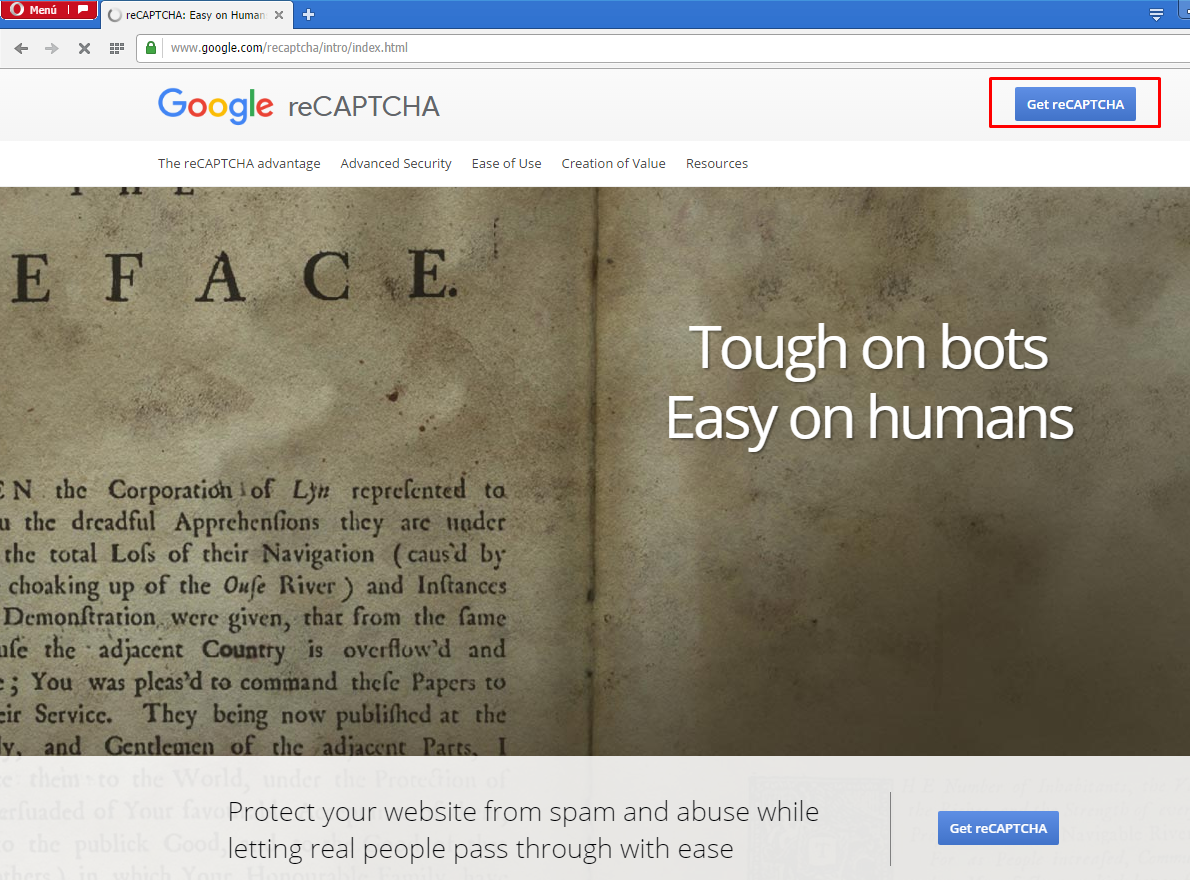
Task: Click 'Protect your website from spam' text
Action: [523, 812]
